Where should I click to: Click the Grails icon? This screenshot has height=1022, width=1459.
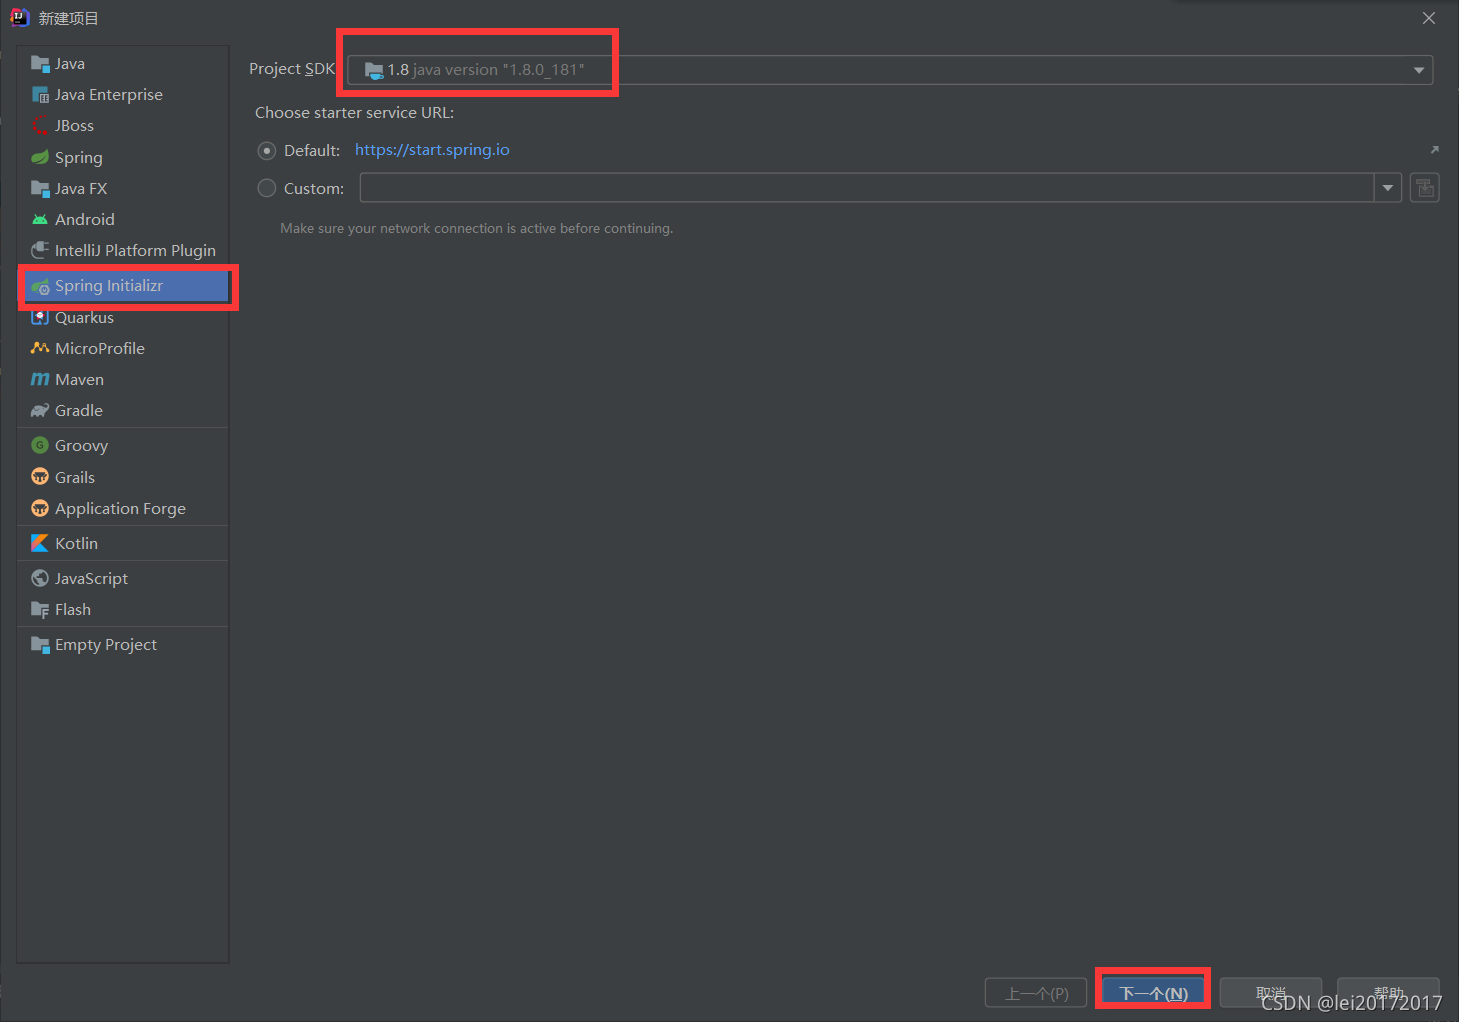pos(40,477)
